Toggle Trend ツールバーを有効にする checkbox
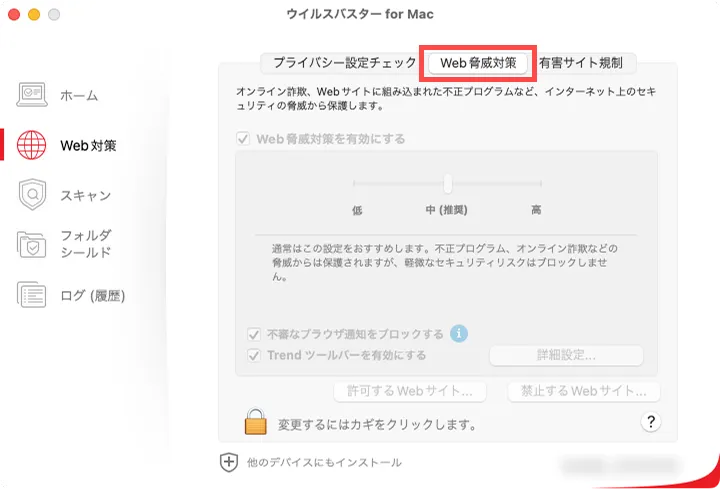 click(254, 355)
